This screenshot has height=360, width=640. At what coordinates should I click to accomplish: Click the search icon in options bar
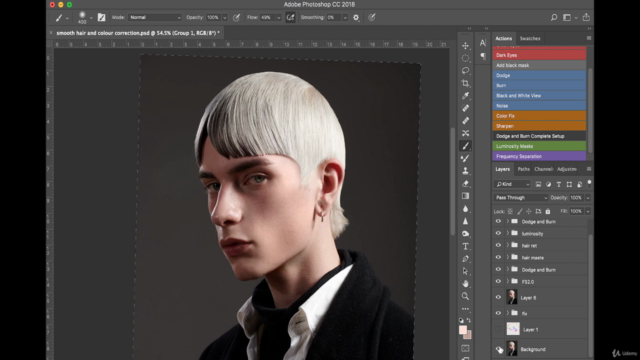[554, 18]
